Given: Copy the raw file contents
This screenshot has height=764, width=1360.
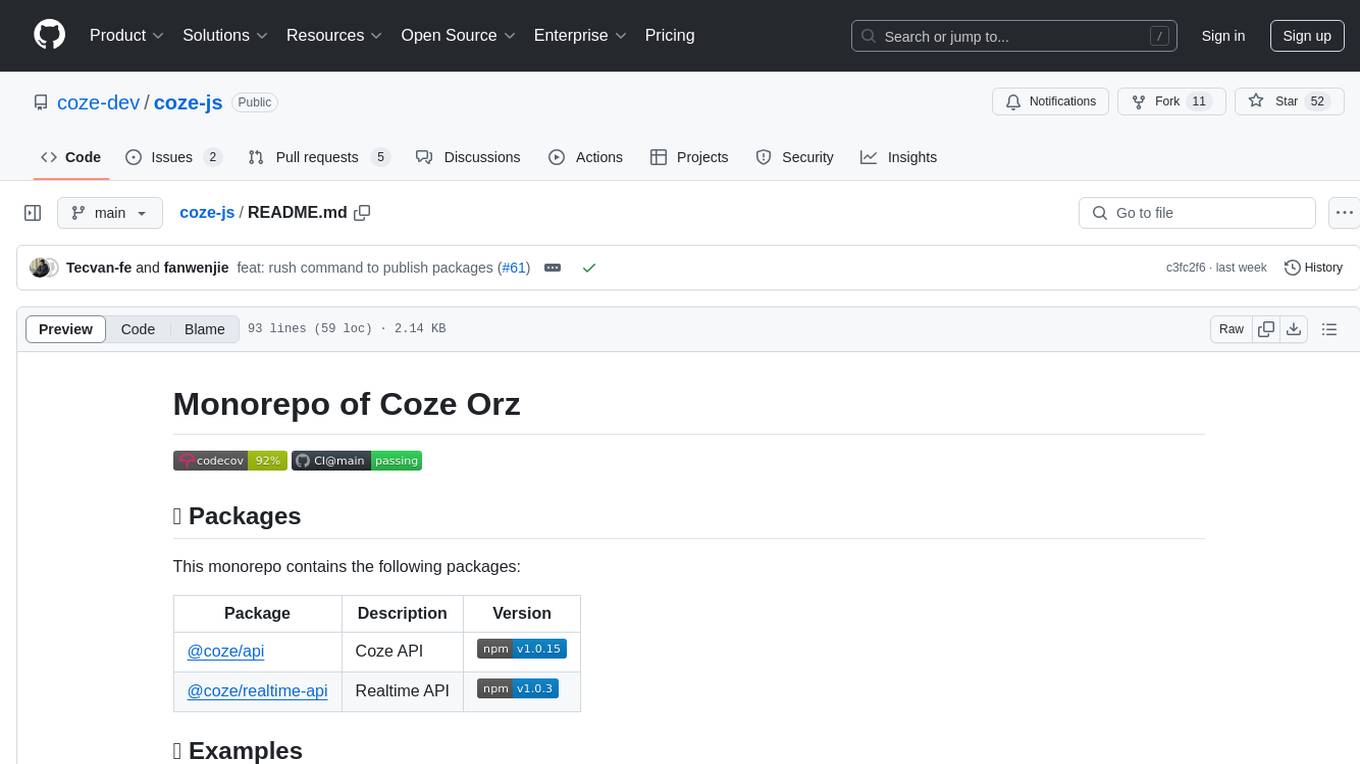Looking at the screenshot, I should pos(1266,329).
